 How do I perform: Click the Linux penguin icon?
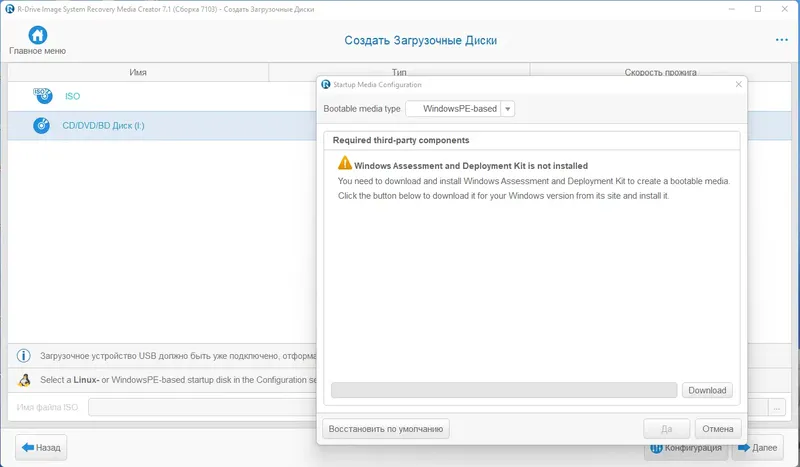point(24,380)
